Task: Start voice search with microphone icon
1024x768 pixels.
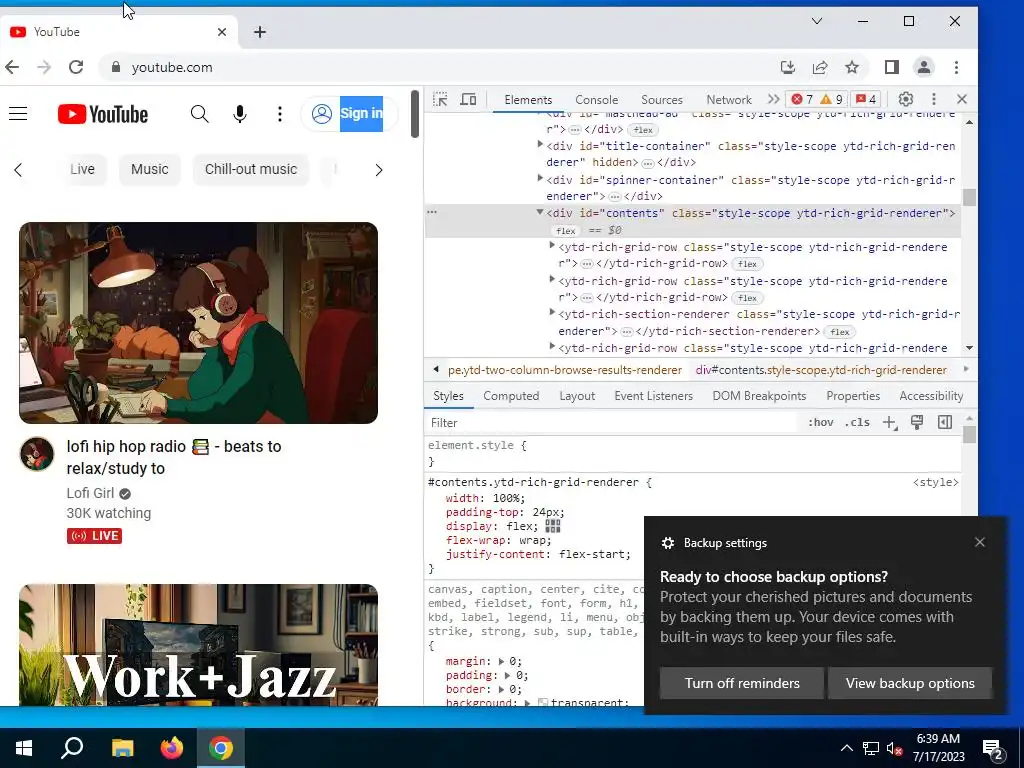Action: tap(240, 114)
